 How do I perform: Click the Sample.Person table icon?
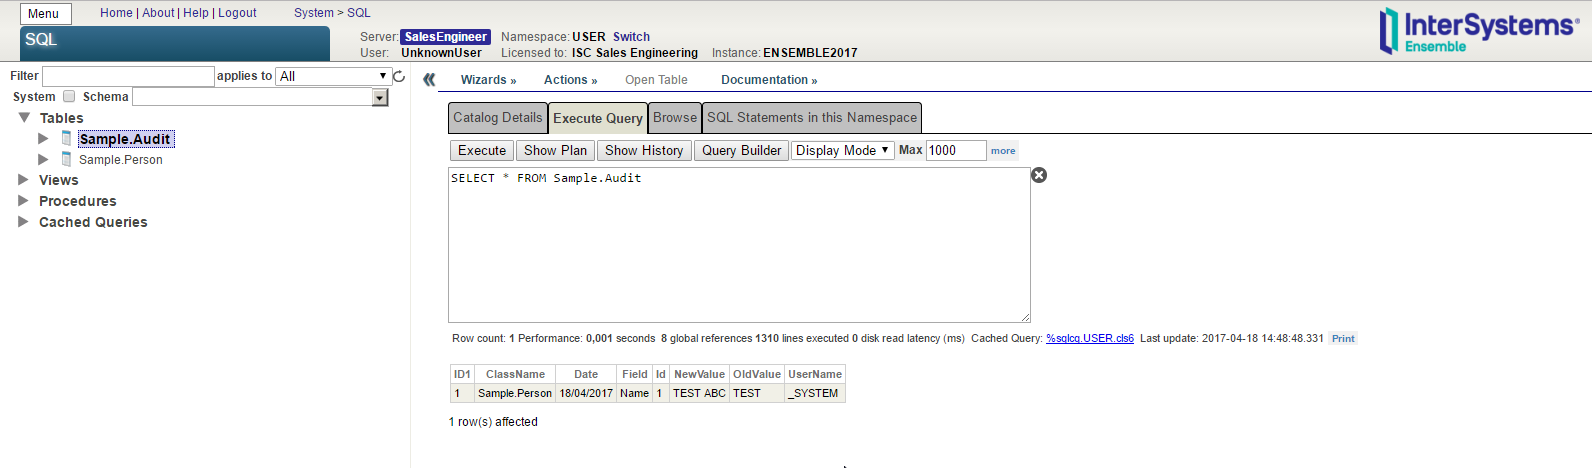coord(66,160)
